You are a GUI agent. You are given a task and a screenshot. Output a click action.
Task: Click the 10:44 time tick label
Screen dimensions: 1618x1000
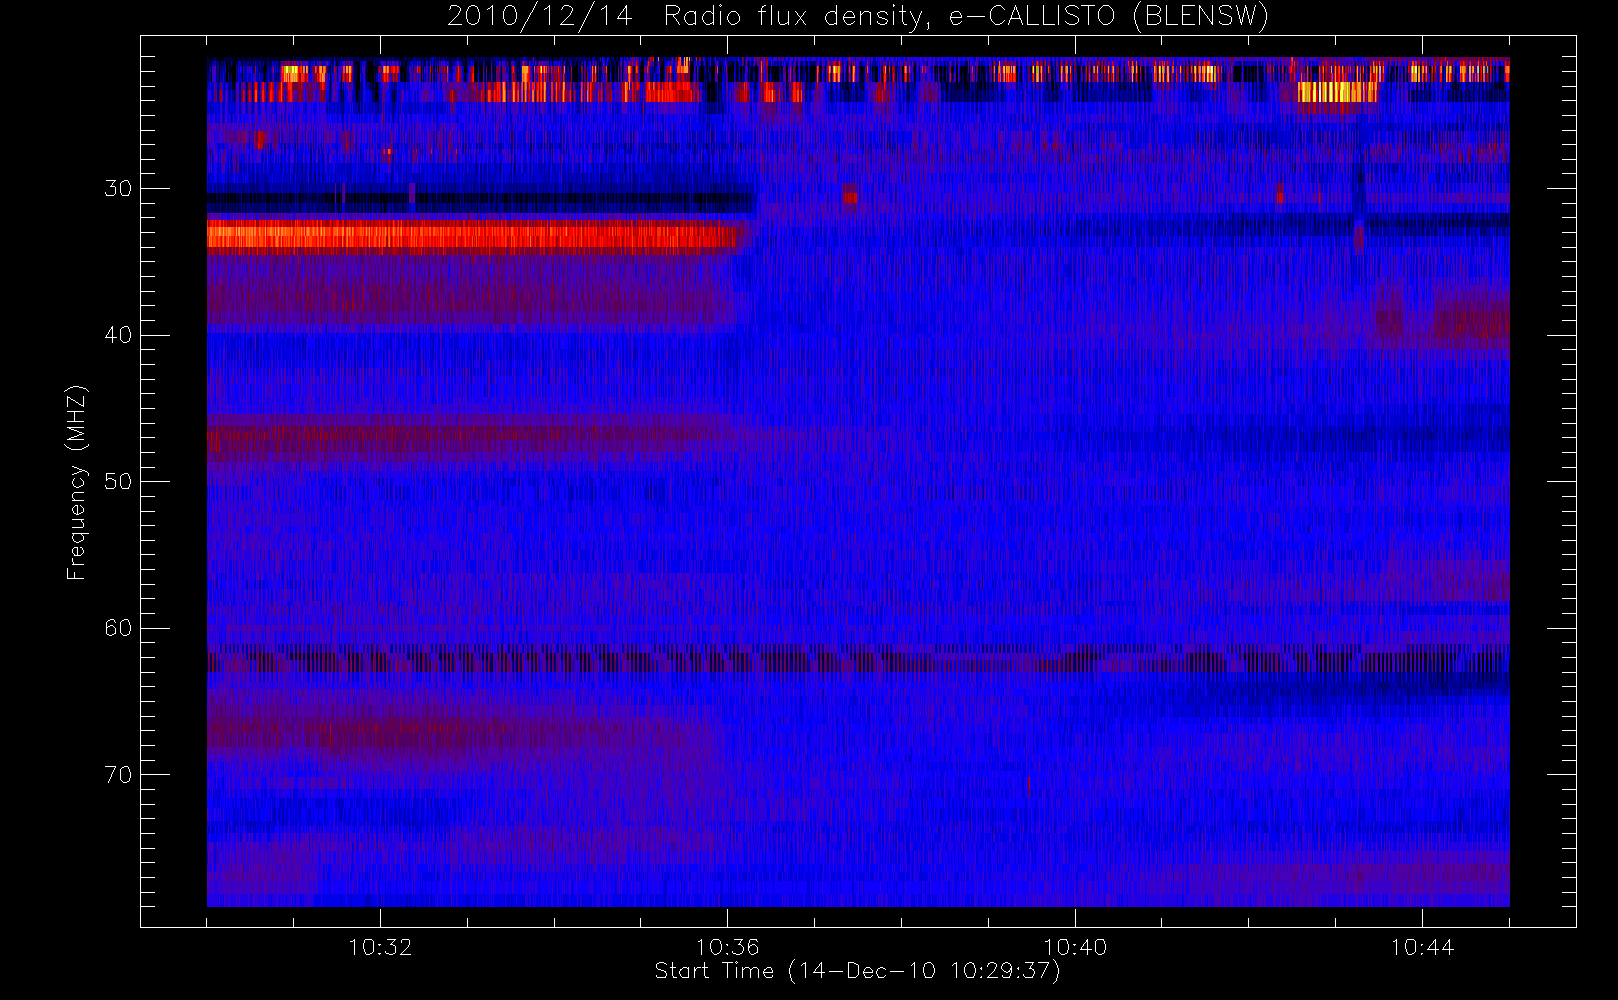pos(1422,947)
